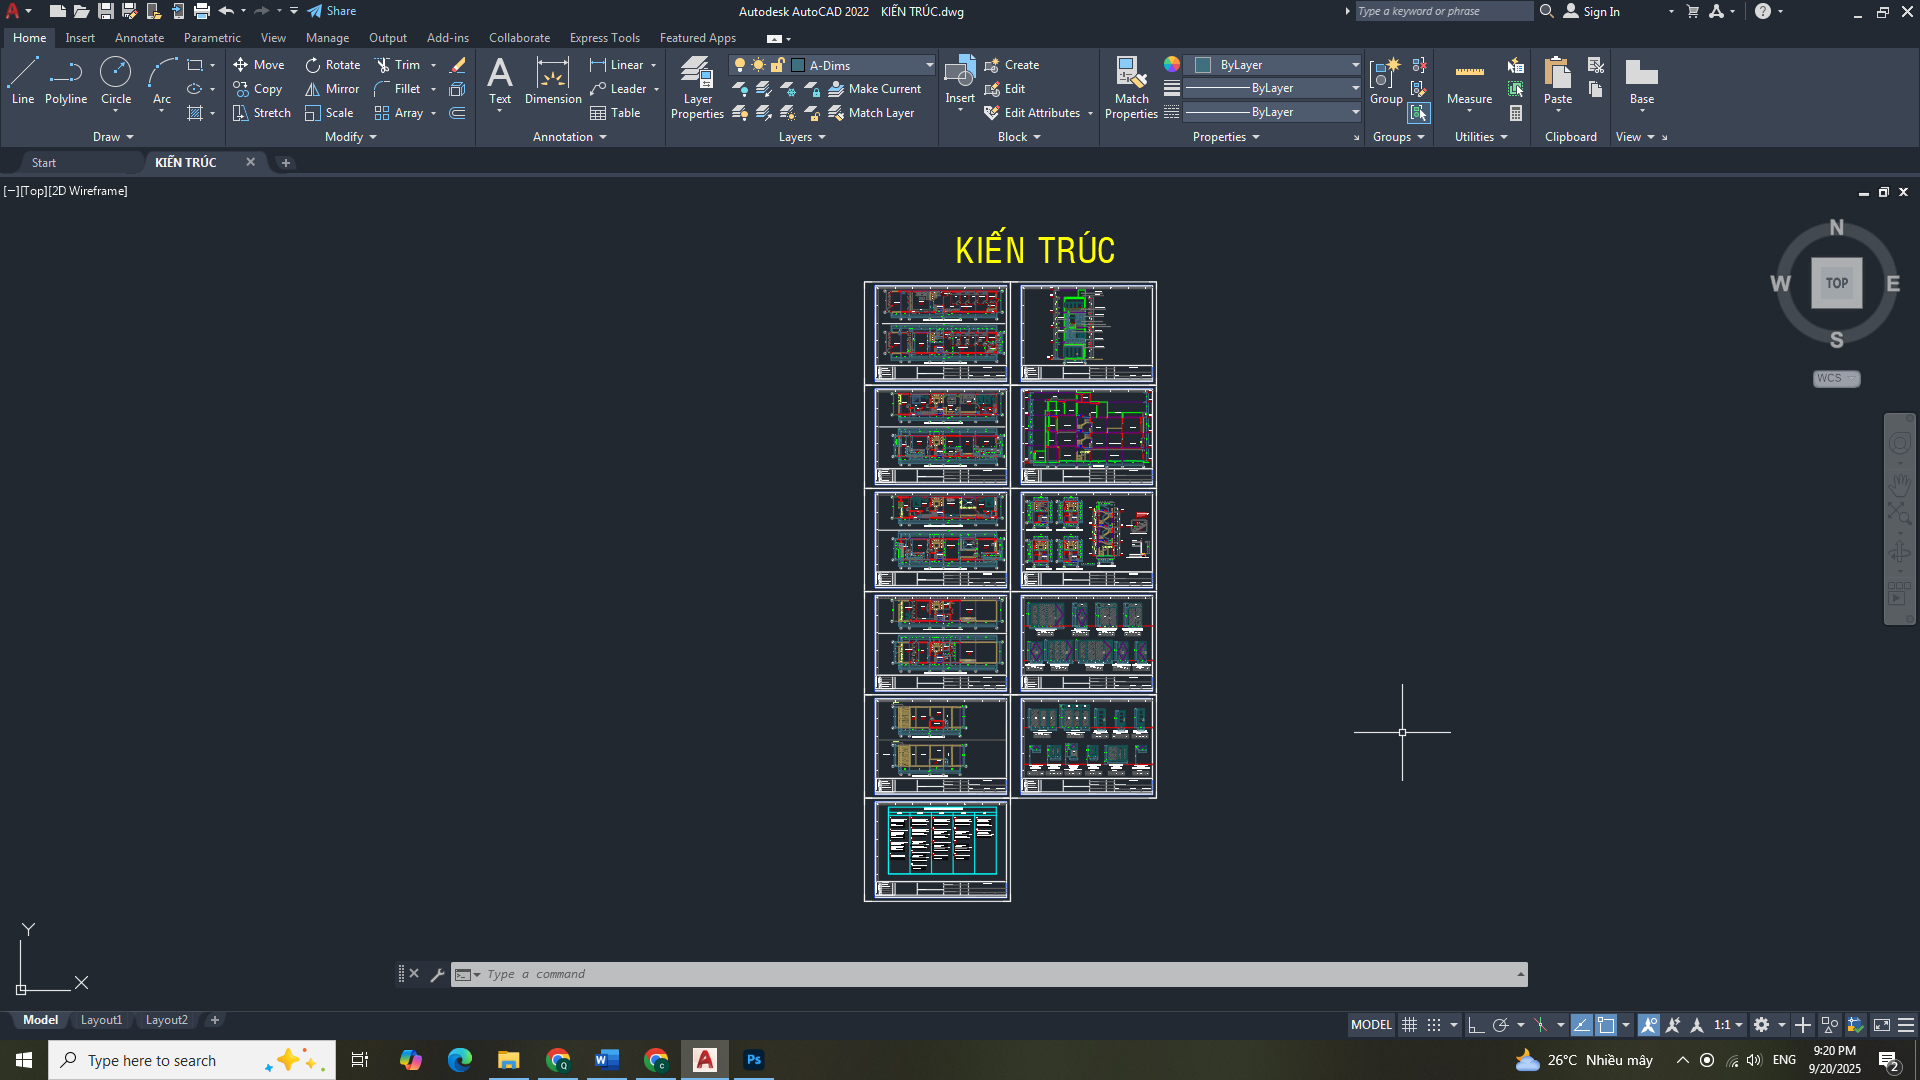1920x1080 pixels.
Task: Click the ByLayer object color swatch
Action: 1204,65
